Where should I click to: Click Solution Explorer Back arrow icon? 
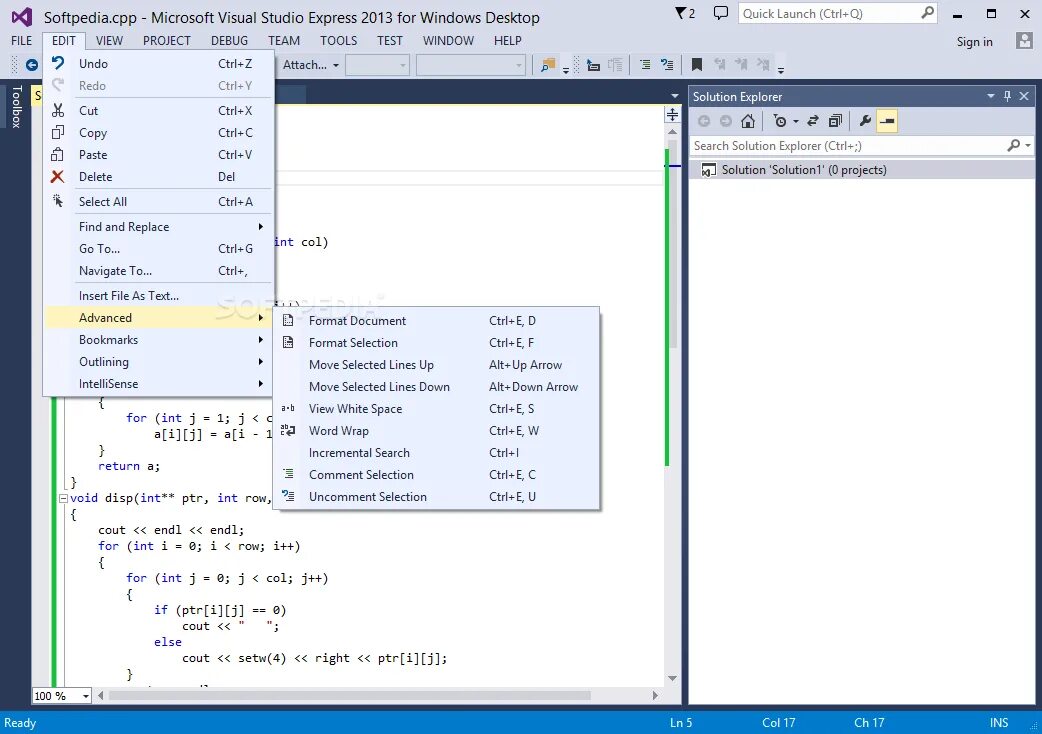coord(704,121)
